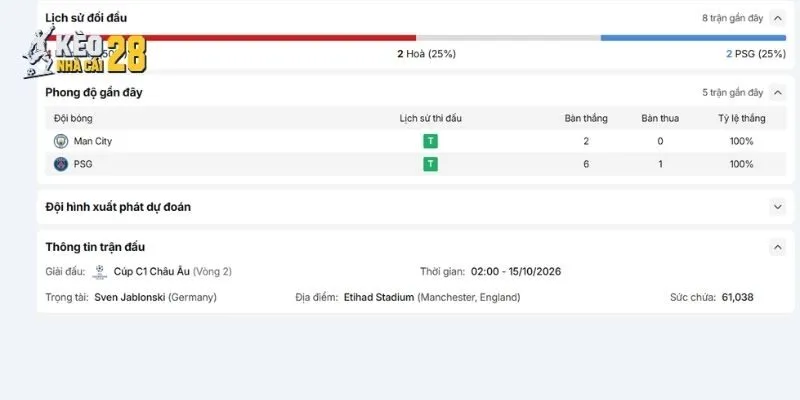800x400 pixels.
Task: Click the Kèo Nhà Cái 28 logo
Action: [85, 53]
